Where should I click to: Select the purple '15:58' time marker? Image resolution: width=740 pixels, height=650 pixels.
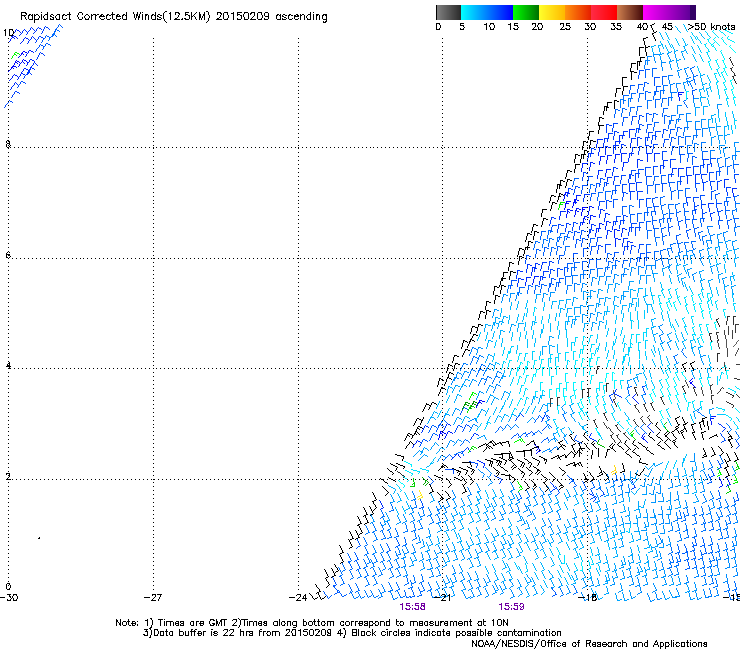[412, 607]
